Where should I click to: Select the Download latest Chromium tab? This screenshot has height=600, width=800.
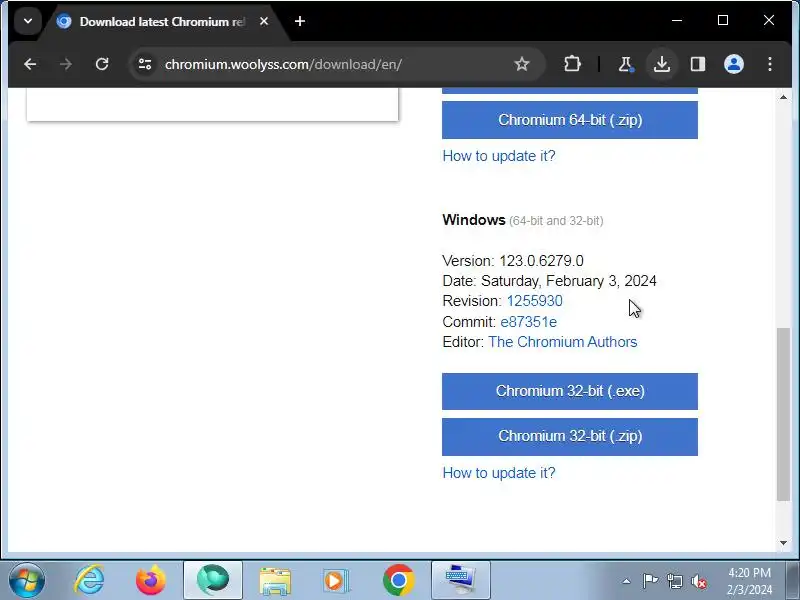click(163, 21)
